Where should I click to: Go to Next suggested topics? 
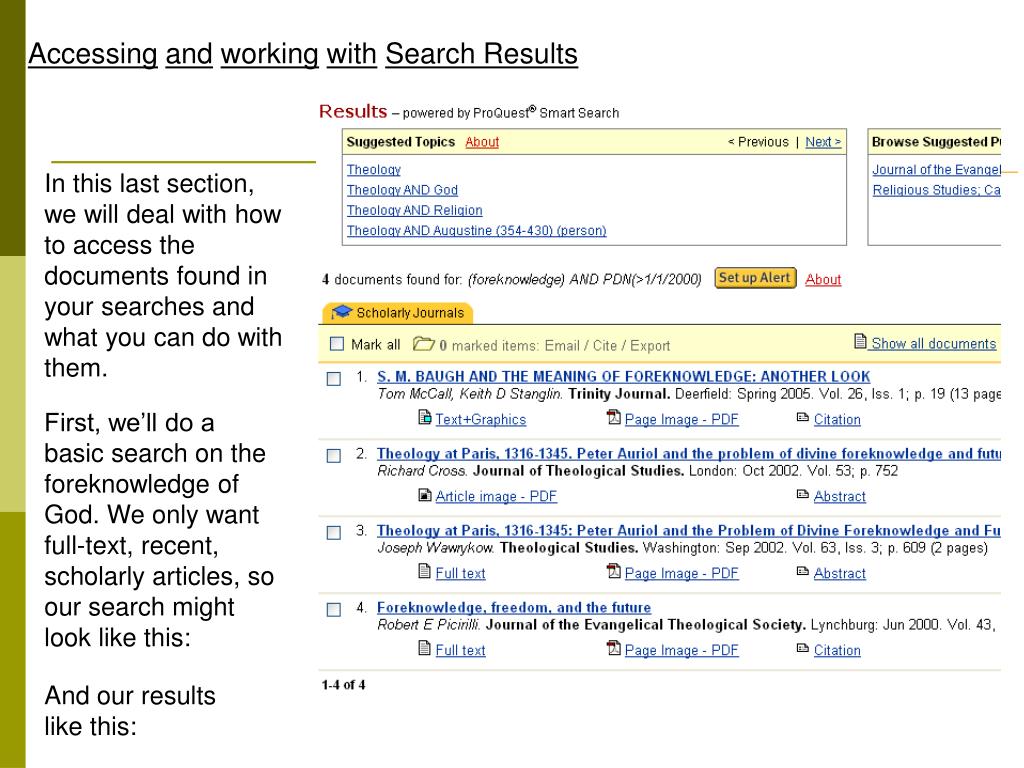pyautogui.click(x=823, y=142)
